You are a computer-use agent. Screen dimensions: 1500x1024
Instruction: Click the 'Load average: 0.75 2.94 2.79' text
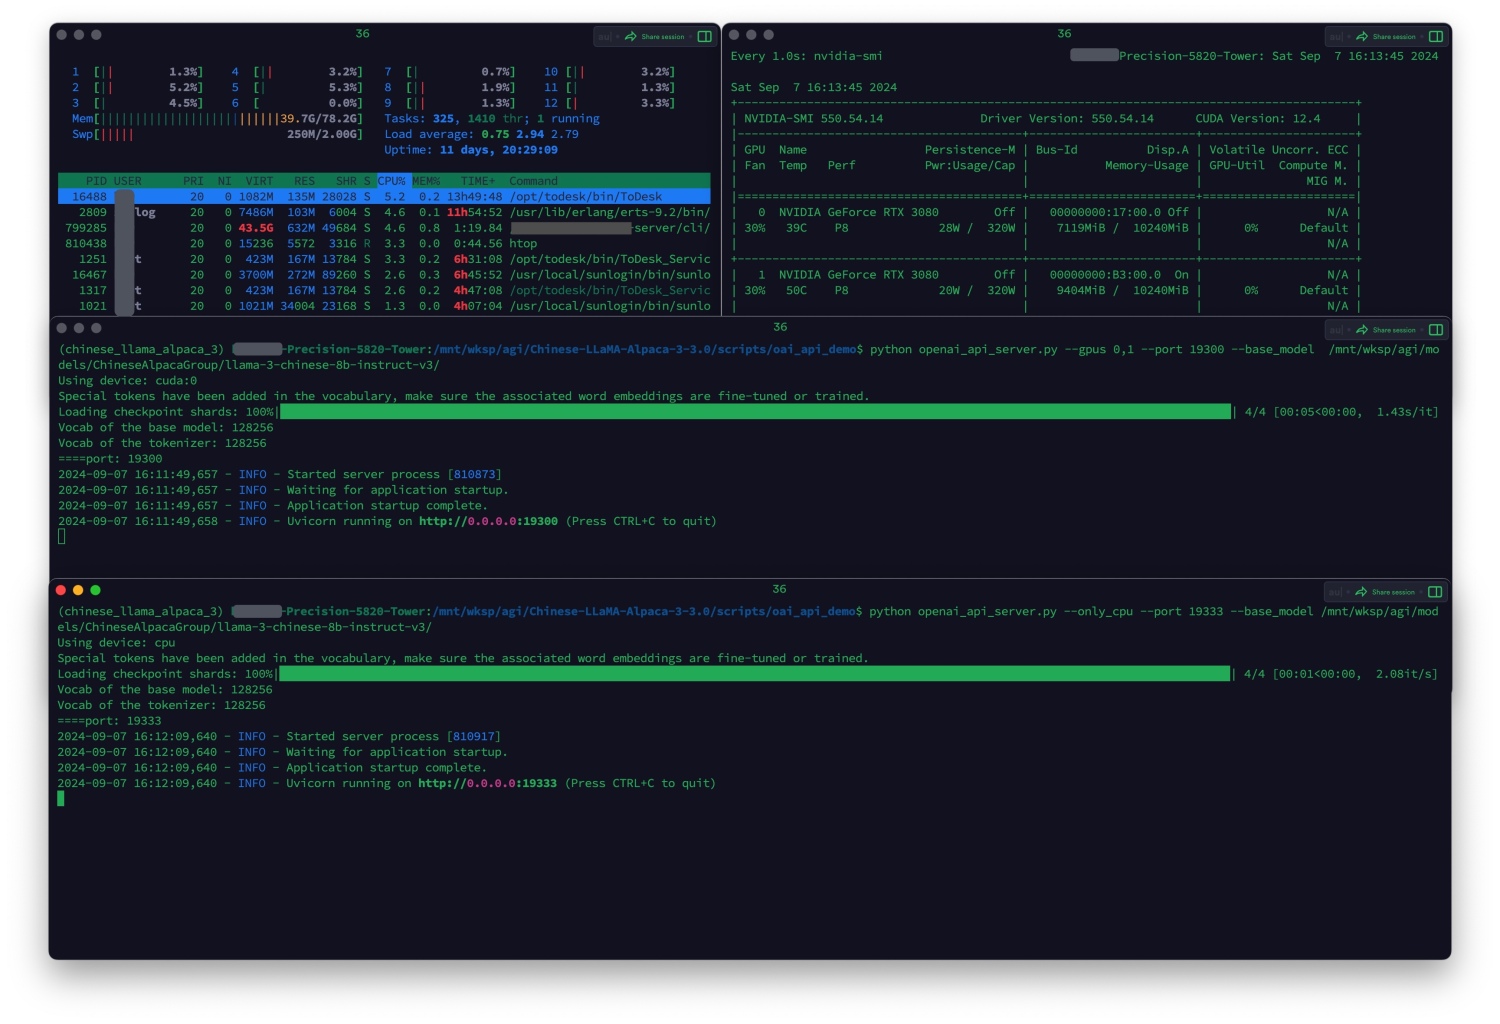coord(481,134)
